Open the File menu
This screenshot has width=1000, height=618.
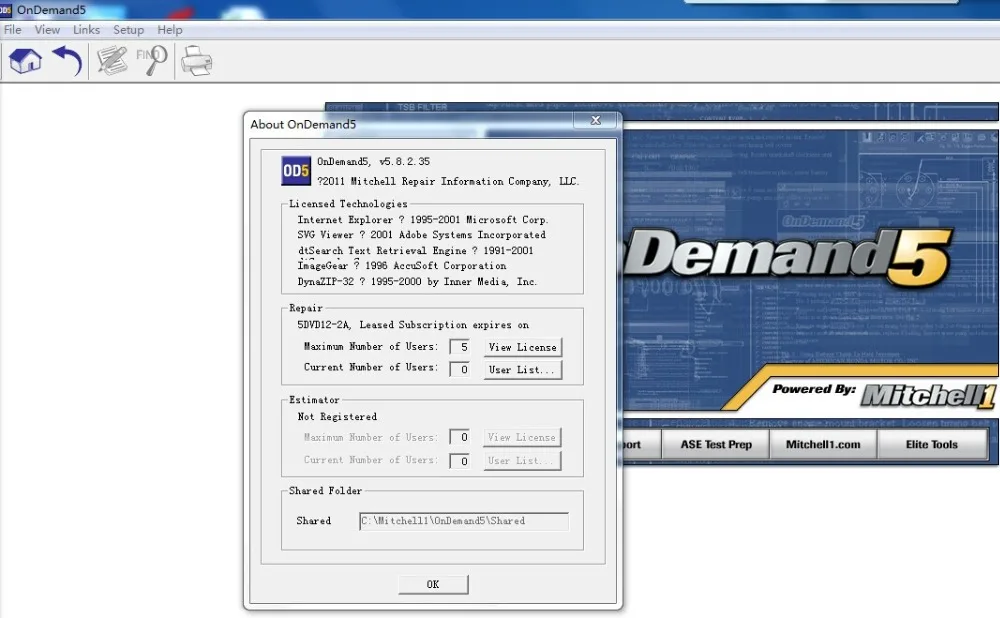[x=13, y=29]
